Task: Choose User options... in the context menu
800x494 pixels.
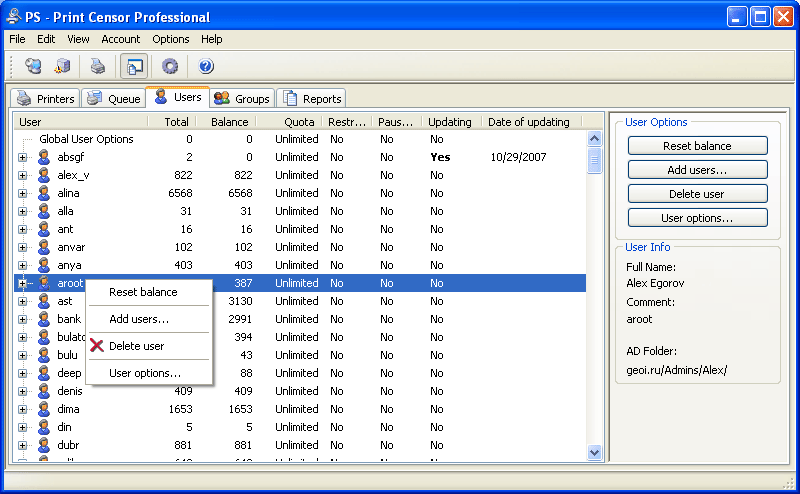Action: pos(149,373)
